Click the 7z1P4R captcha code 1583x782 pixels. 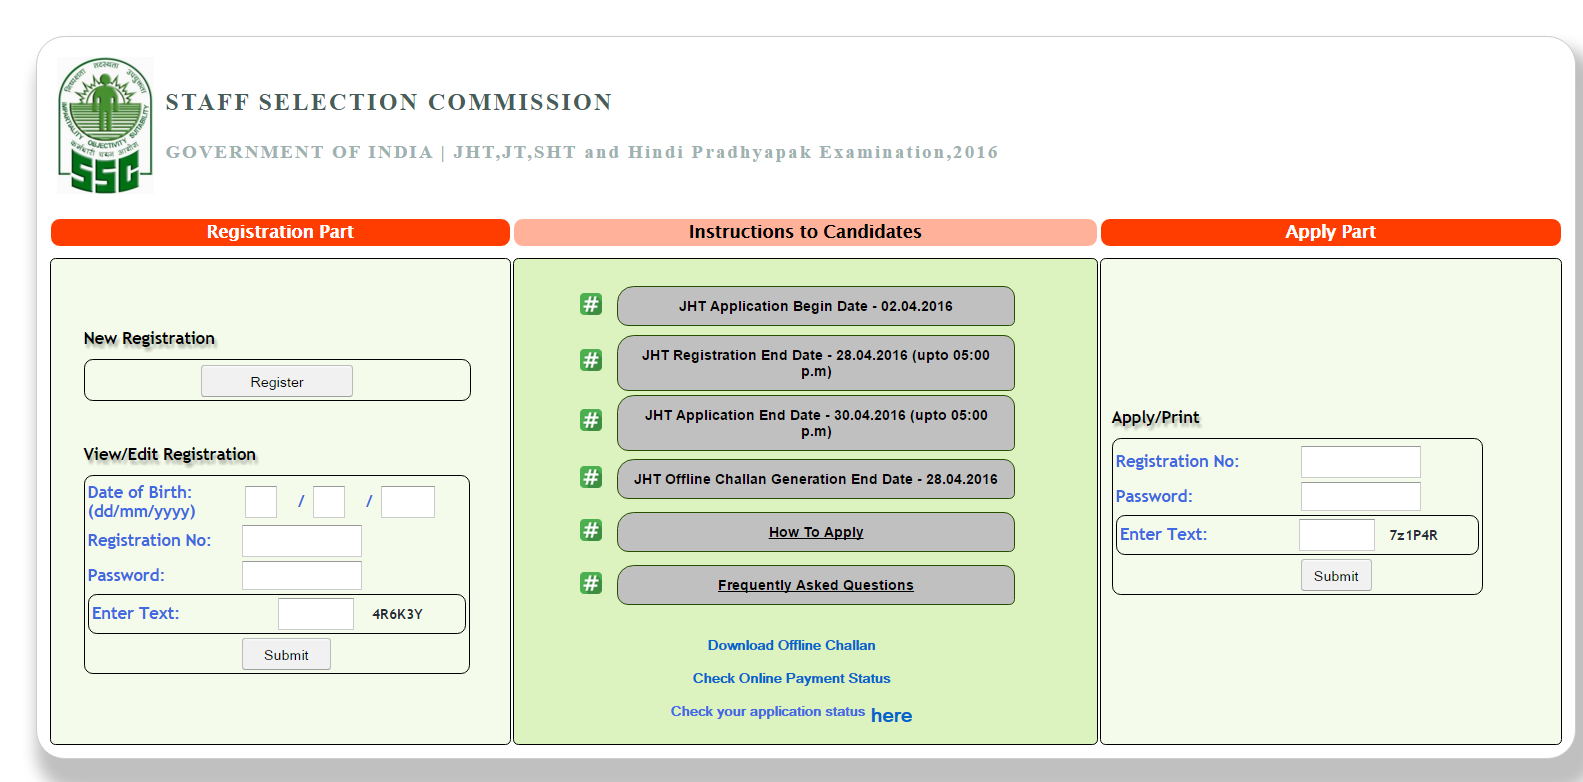(x=1414, y=535)
